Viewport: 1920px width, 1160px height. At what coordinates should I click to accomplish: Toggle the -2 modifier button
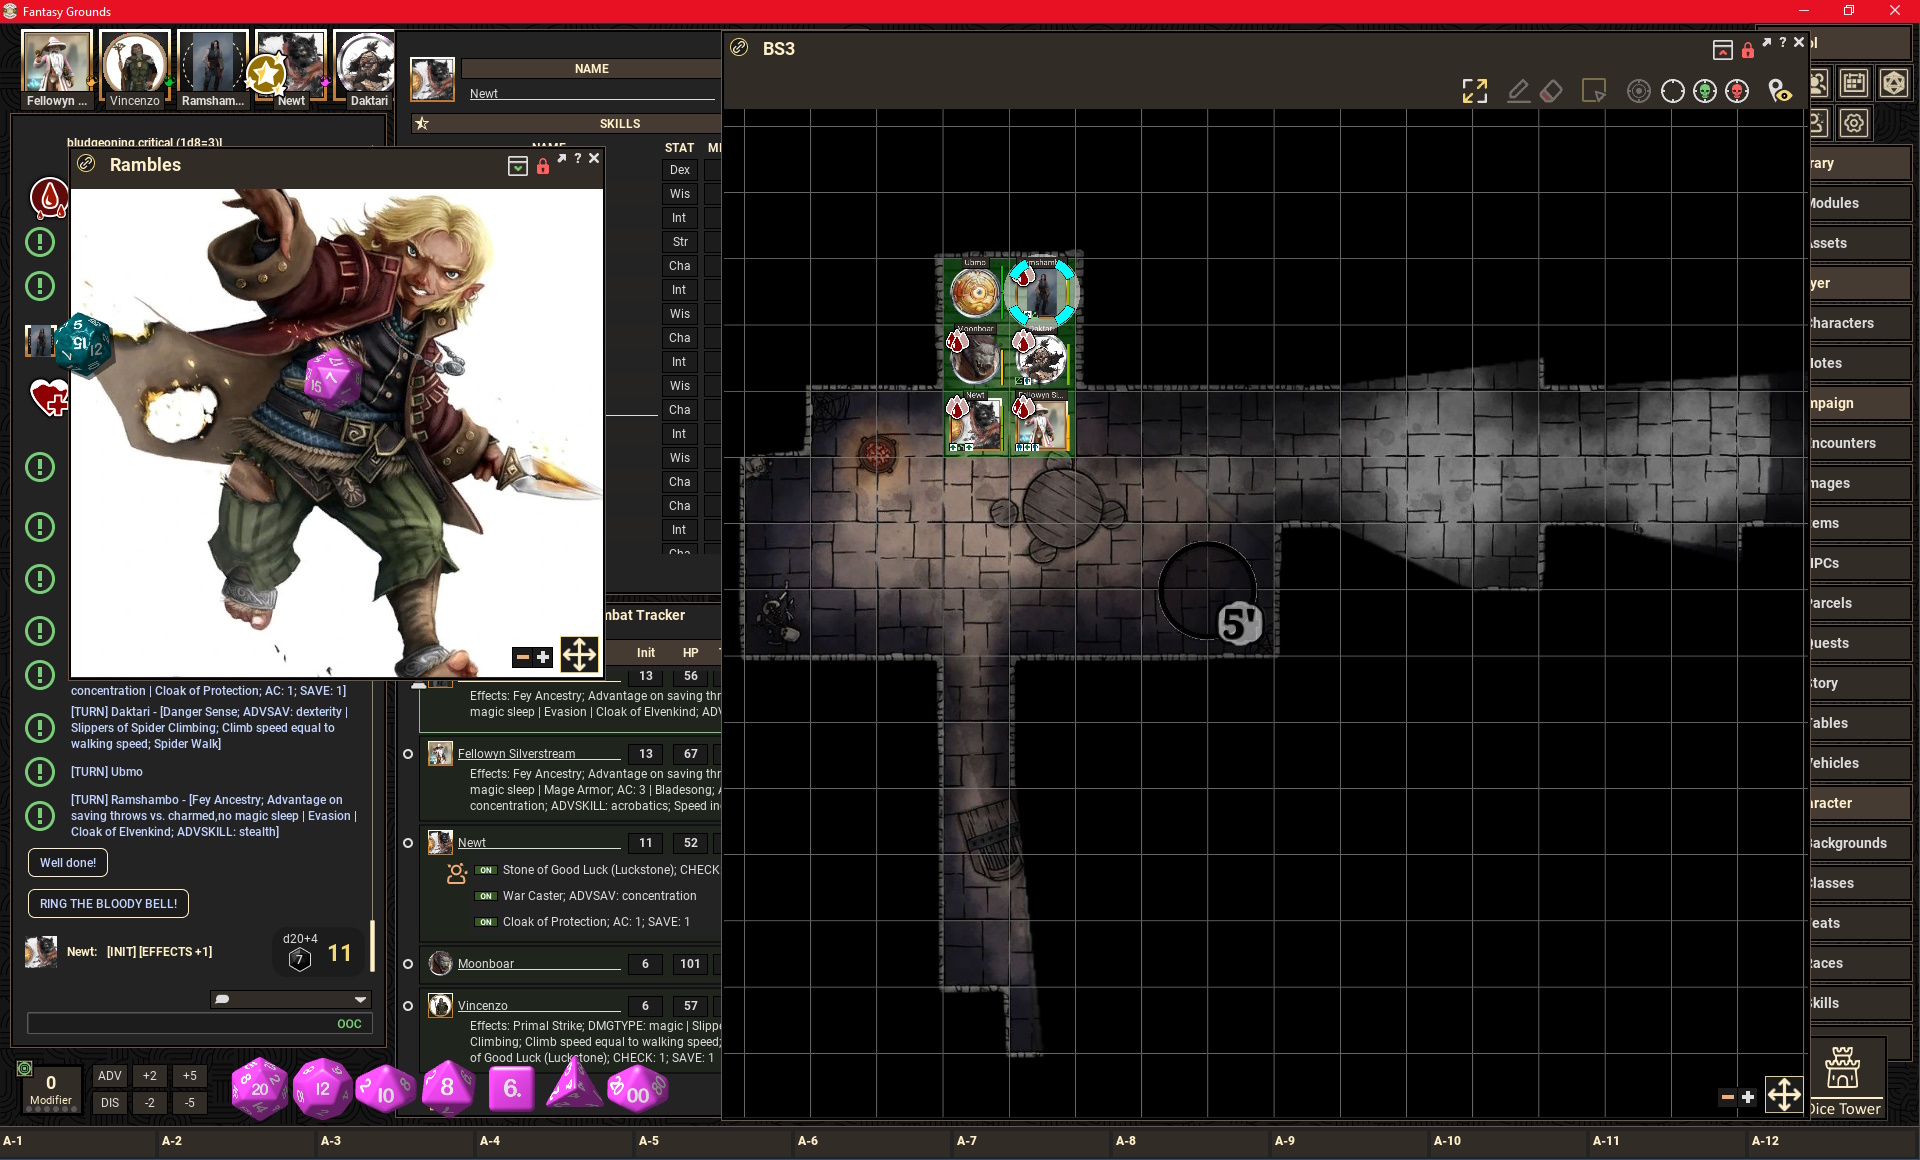coord(150,1103)
